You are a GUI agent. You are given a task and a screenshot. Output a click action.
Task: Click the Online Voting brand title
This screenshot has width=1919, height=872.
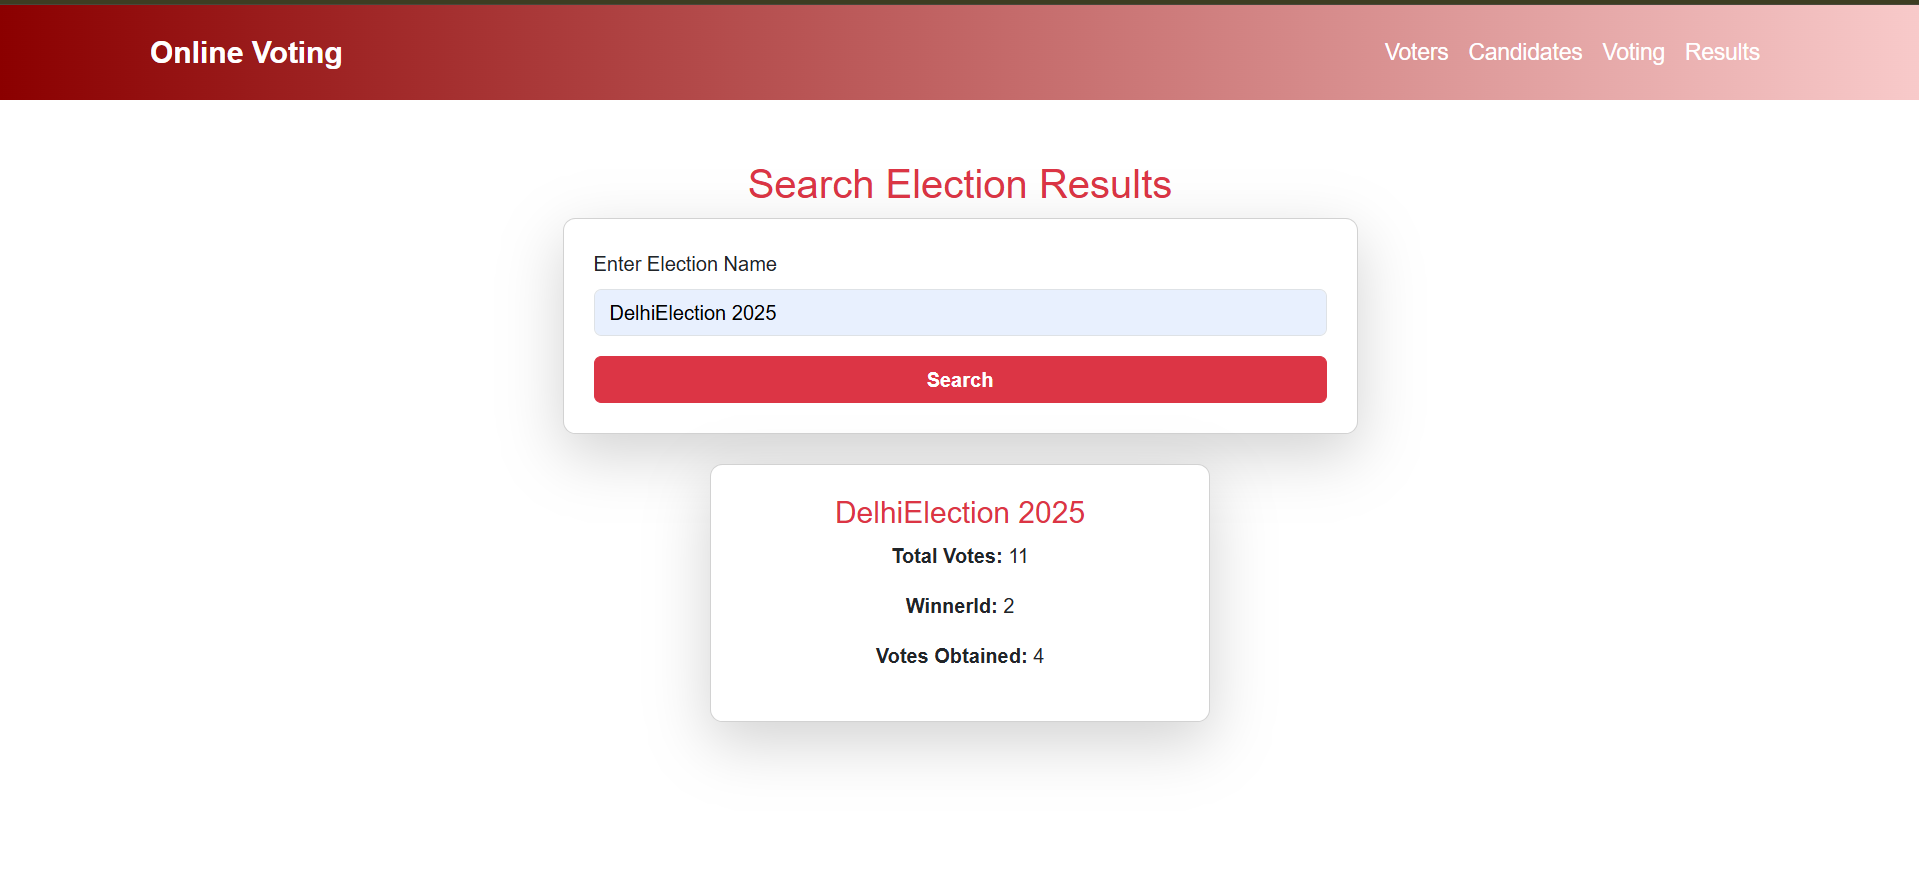[246, 52]
